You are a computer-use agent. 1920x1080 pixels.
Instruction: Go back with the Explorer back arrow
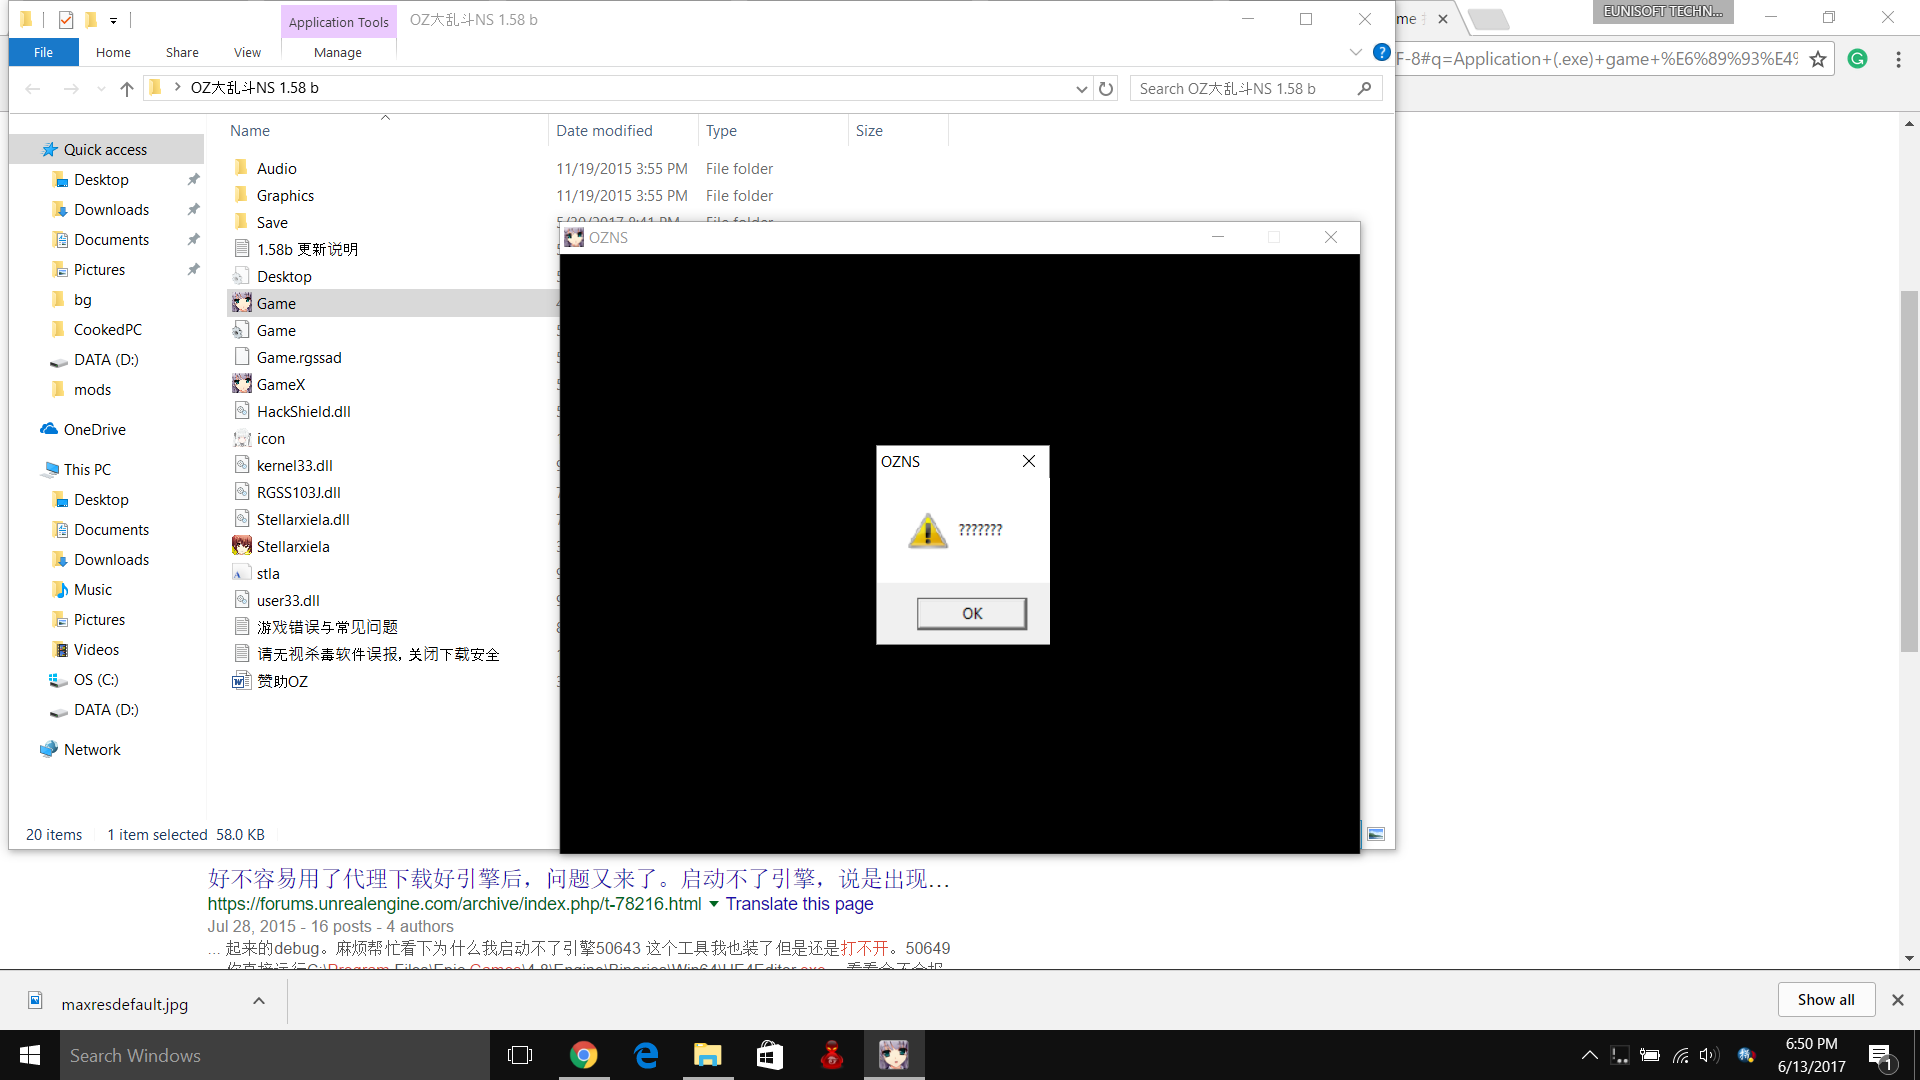tap(33, 88)
